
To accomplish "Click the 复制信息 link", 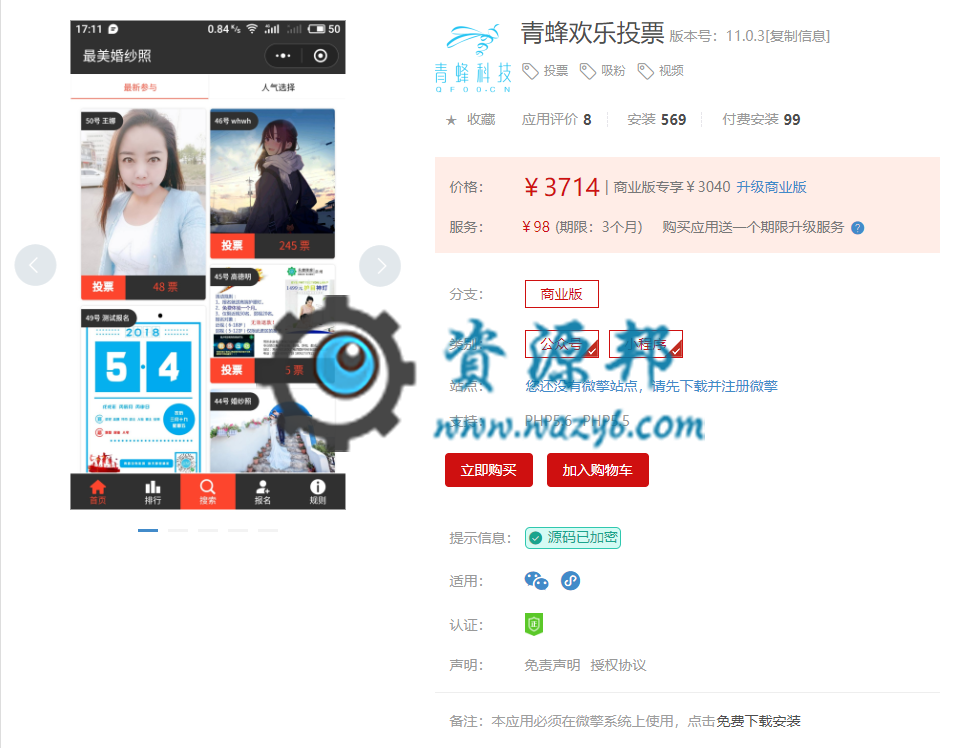I will pyautogui.click(x=797, y=36).
